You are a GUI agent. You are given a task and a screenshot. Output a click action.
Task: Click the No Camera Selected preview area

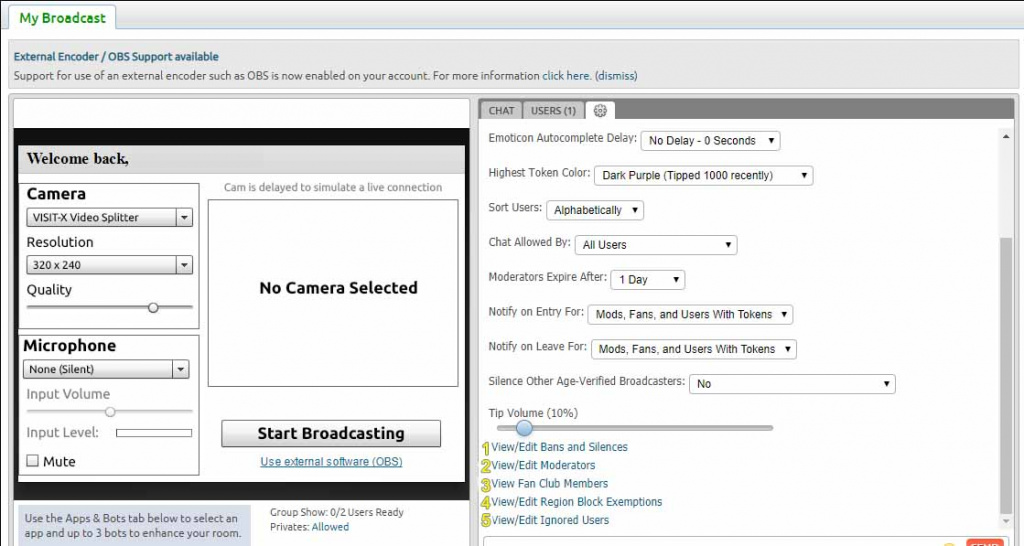pos(333,293)
